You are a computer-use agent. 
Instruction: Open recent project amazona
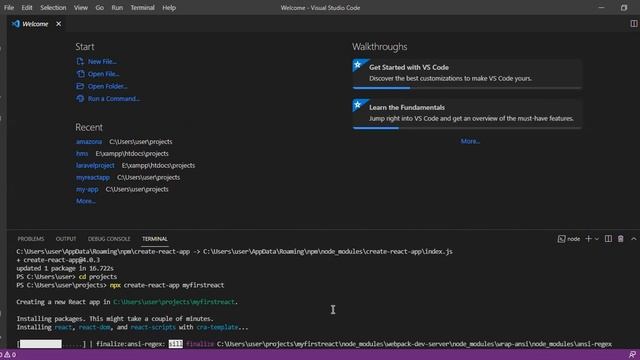89,142
